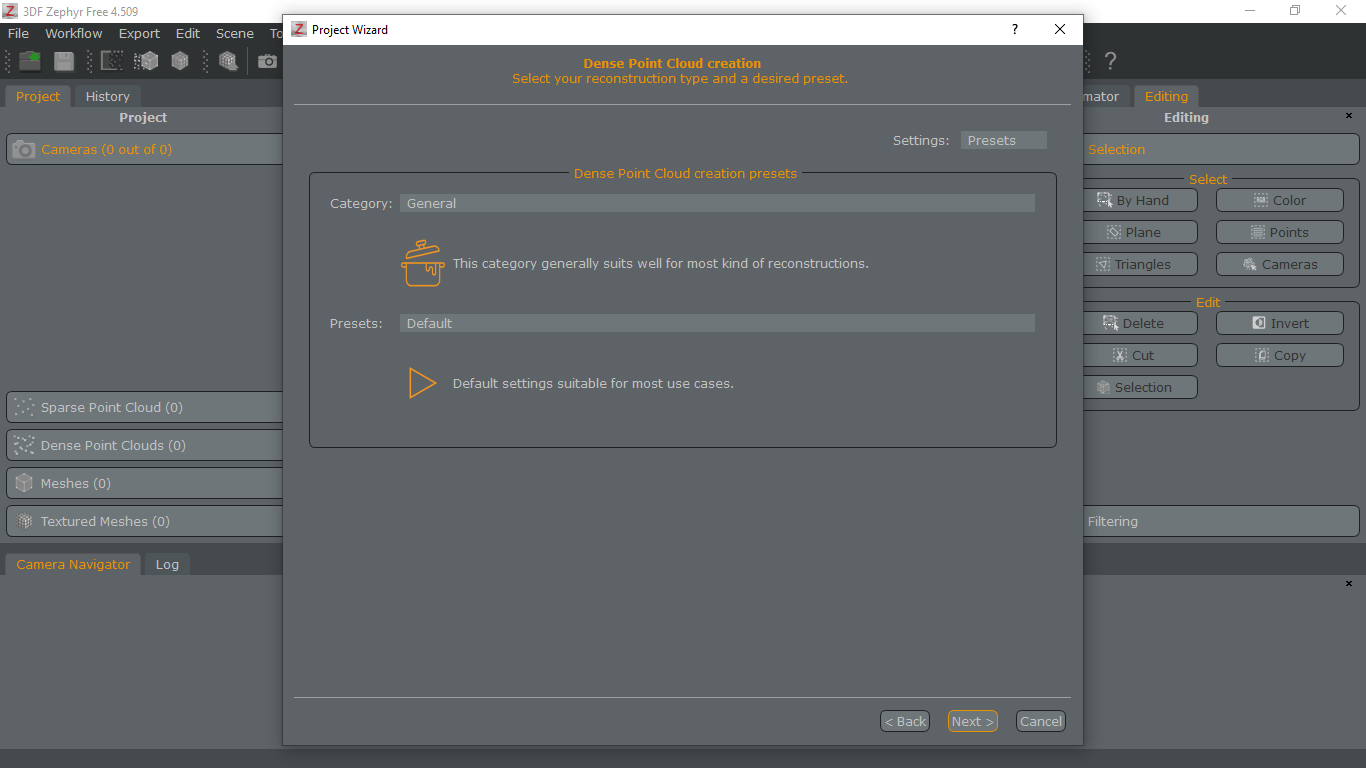
Task: Click the cooking pot category icon in wizard
Action: pos(423,263)
